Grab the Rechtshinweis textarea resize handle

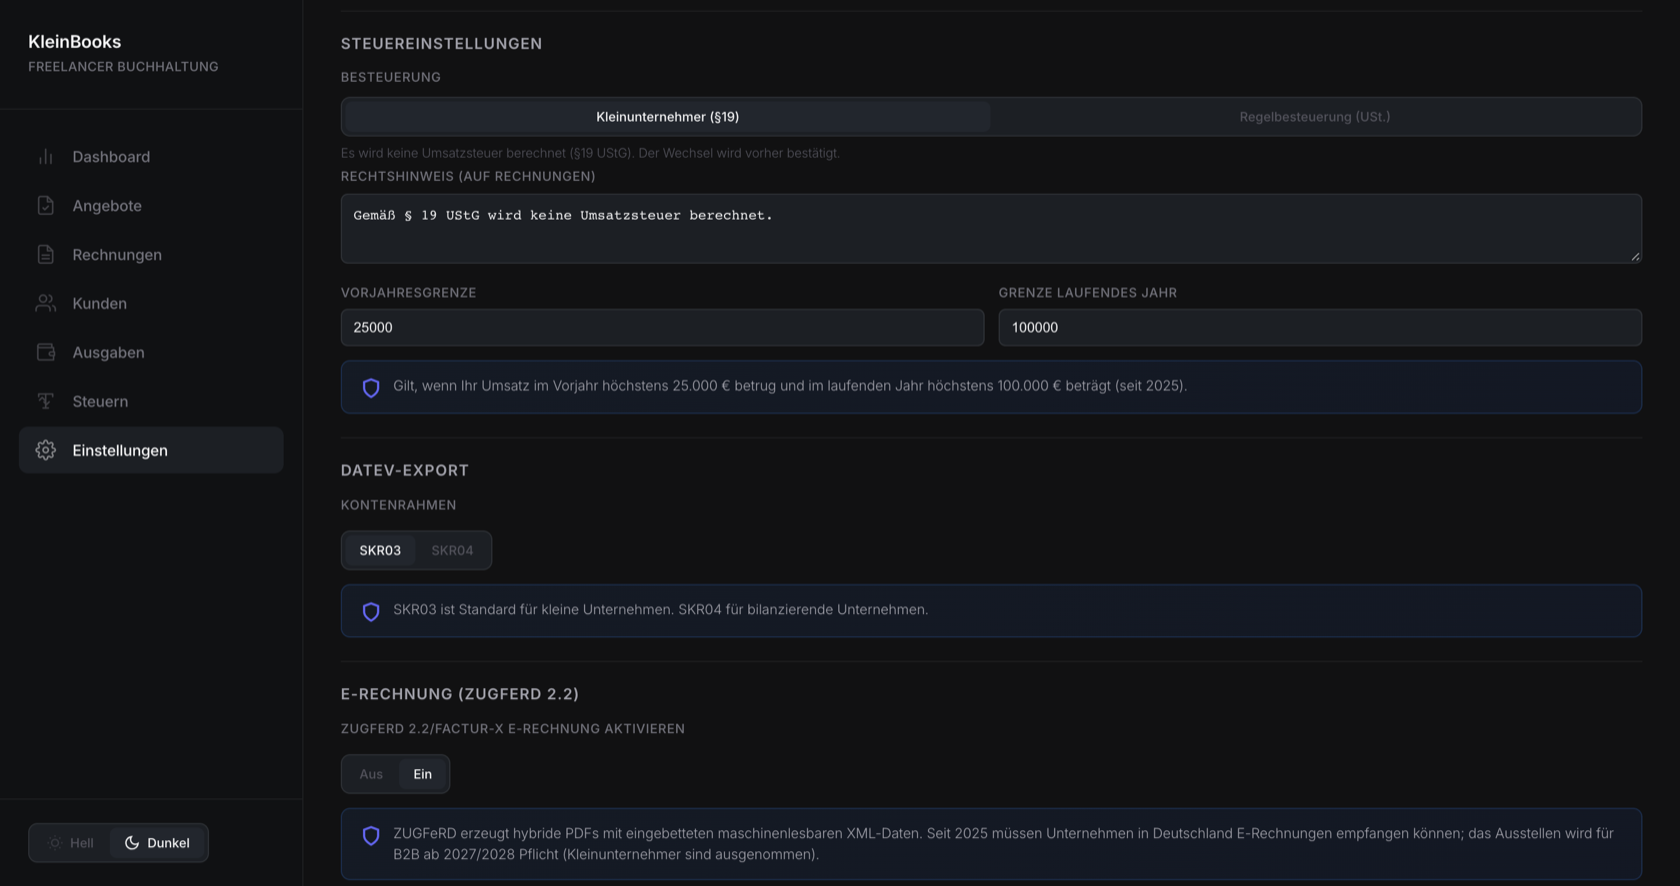click(x=1635, y=257)
